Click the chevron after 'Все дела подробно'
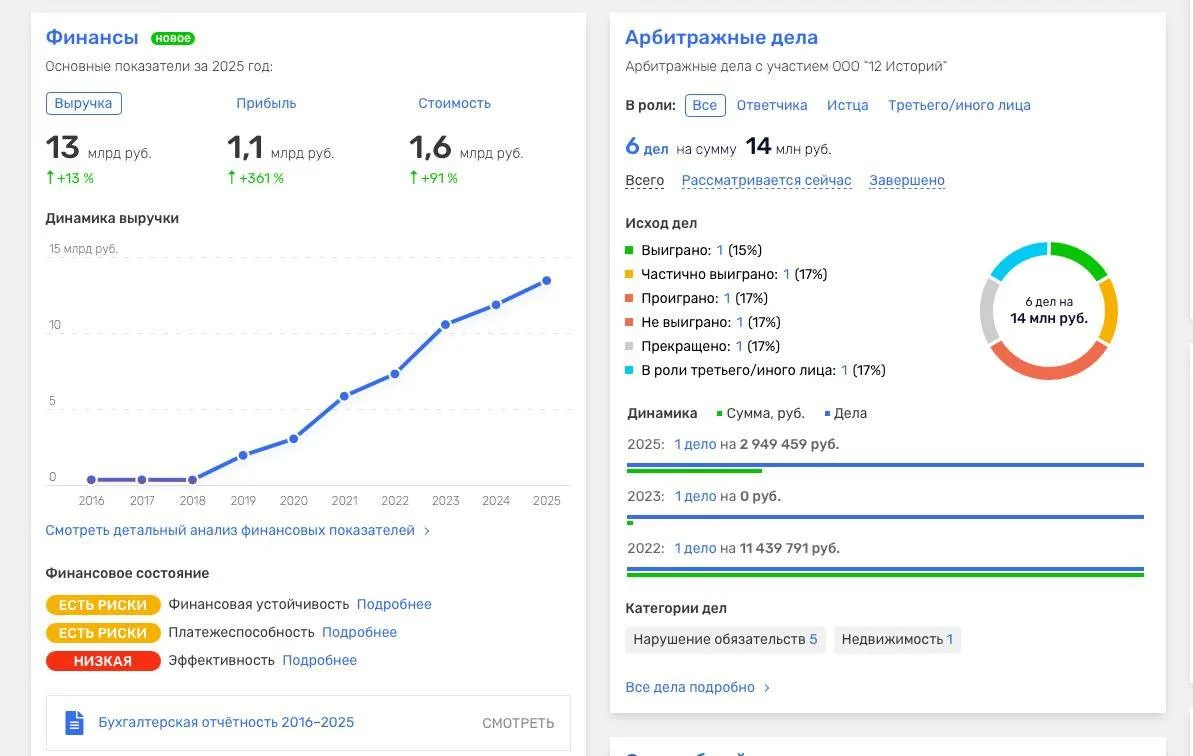The image size is (1193, 756). coord(767,688)
